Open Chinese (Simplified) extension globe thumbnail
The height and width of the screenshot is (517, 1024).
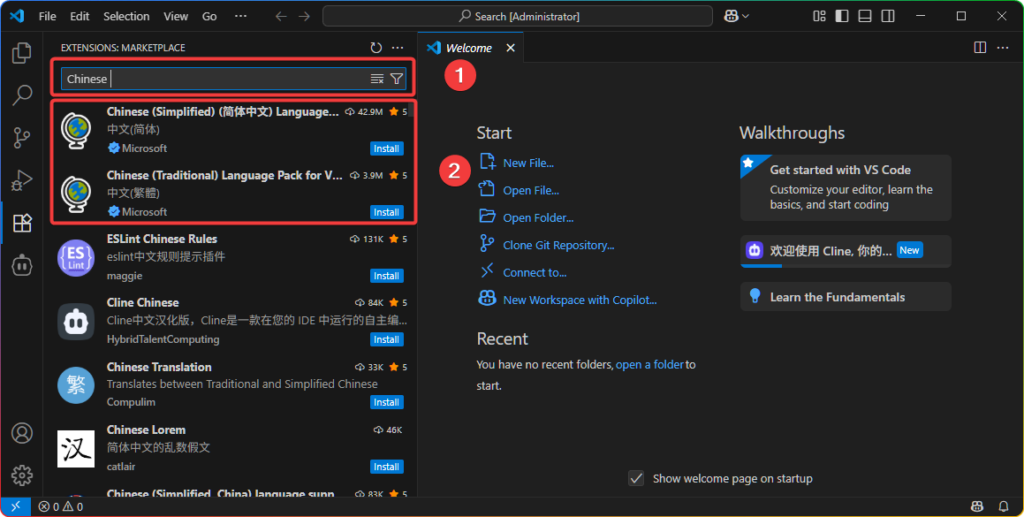point(76,130)
